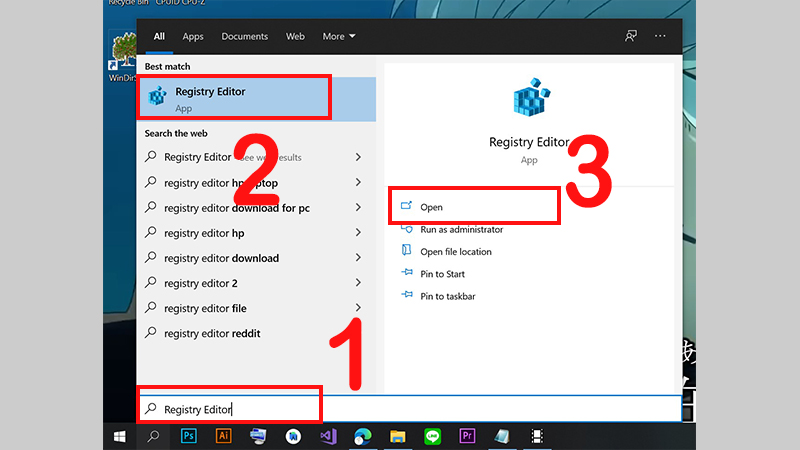Click the taskbar search magnifier icon
Viewport: 800px width, 450px height.
[153, 436]
